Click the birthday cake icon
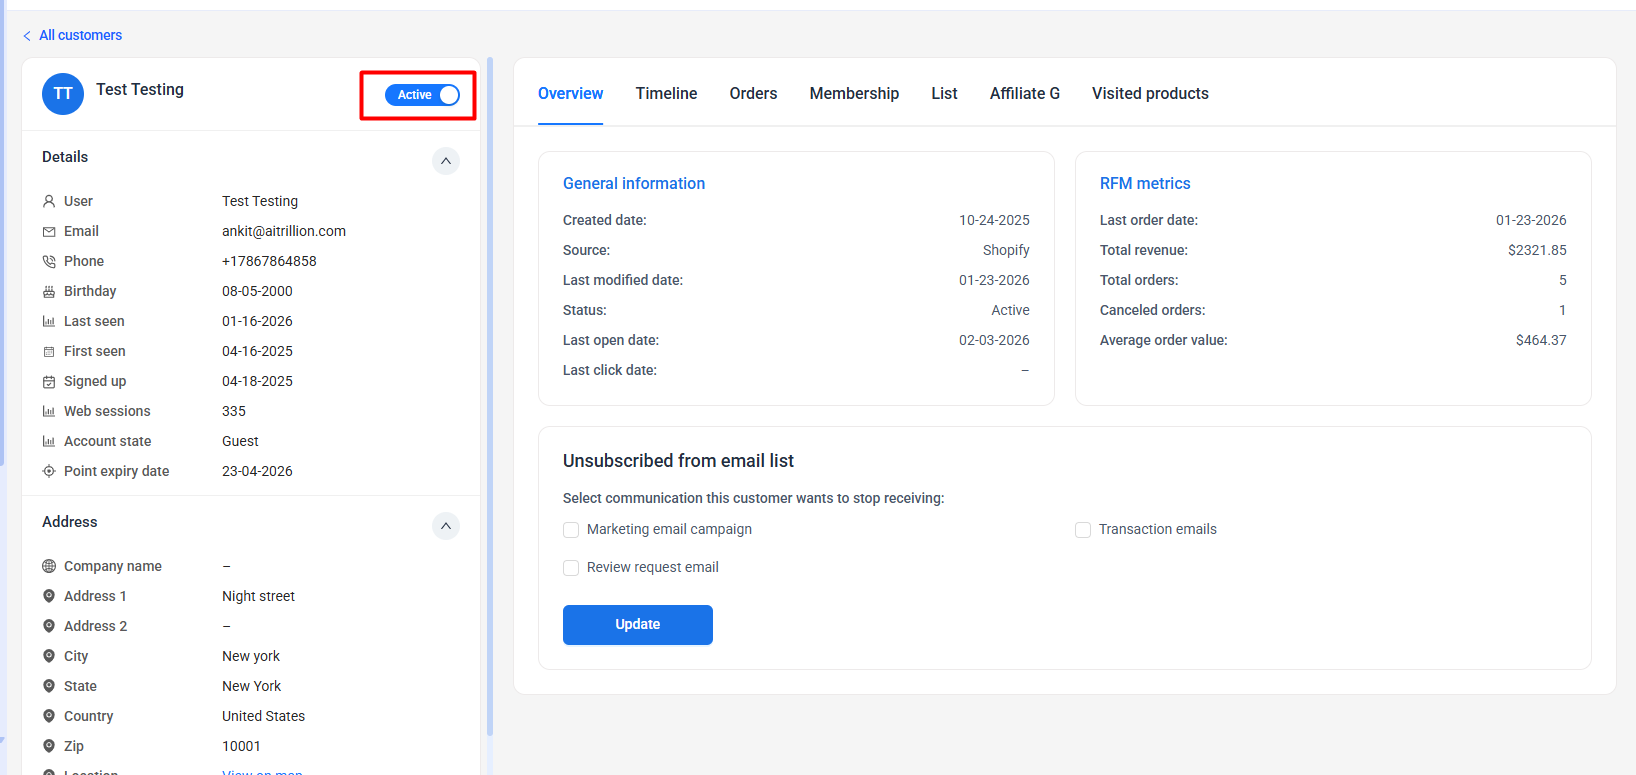The height and width of the screenshot is (775, 1636). (49, 292)
